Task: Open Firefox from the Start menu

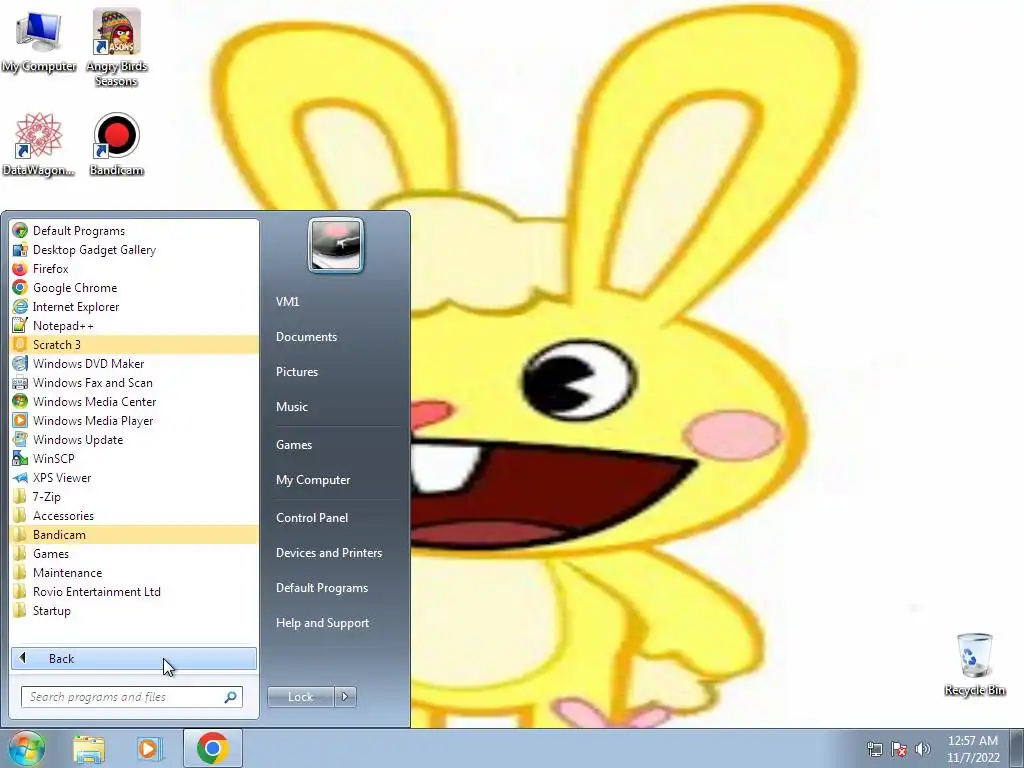Action: (134, 268)
